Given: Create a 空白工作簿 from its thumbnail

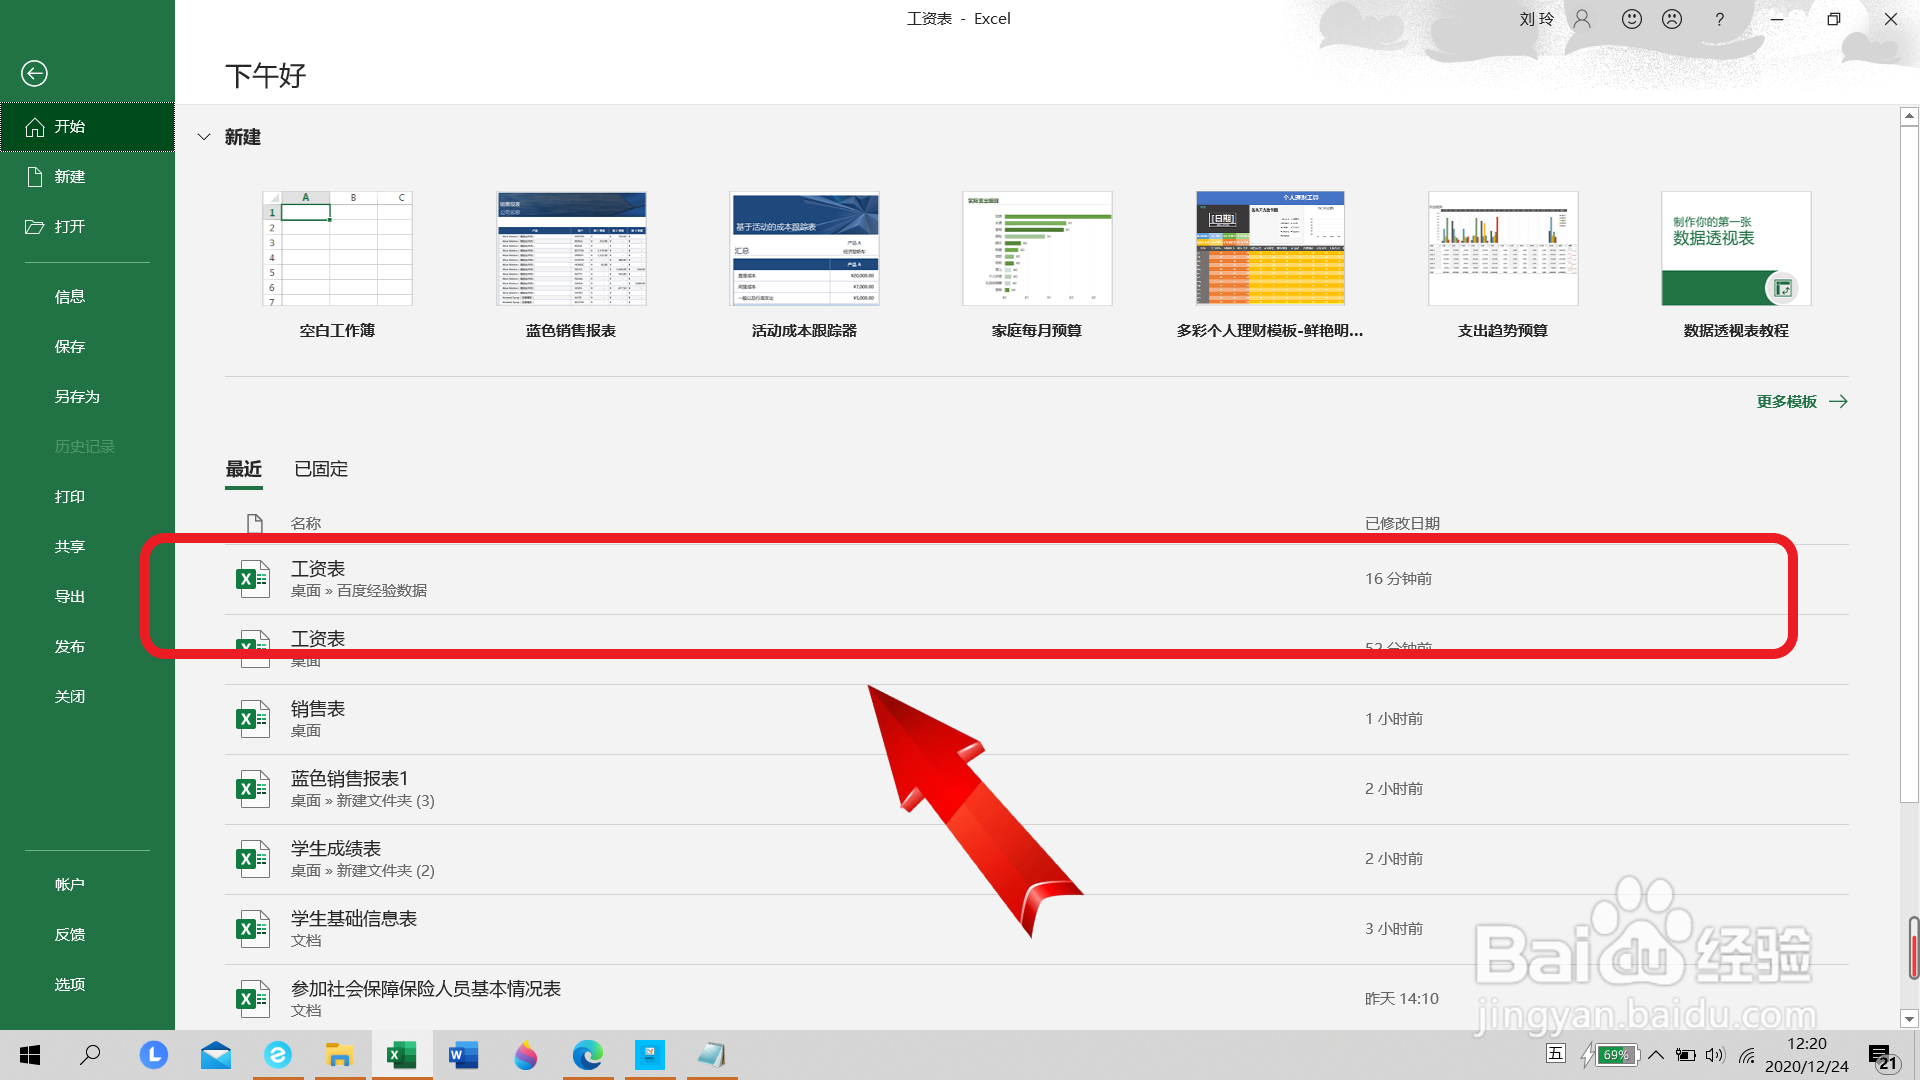Looking at the screenshot, I should [337, 249].
